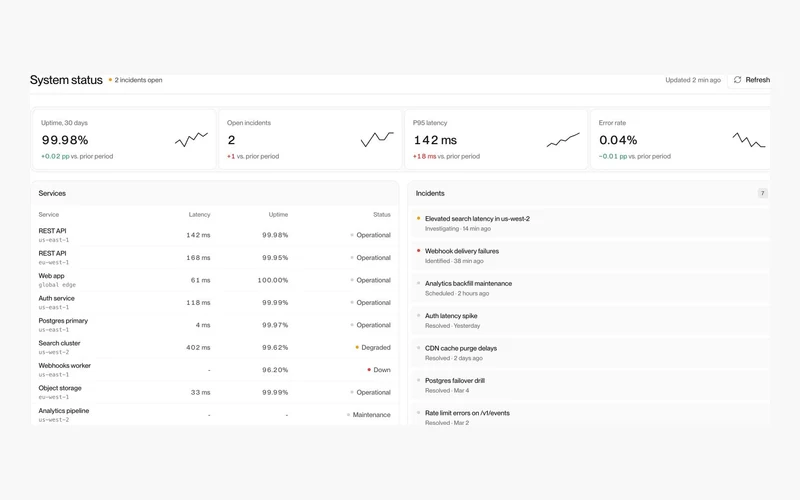
Task: Select the REST API eu-west-1 service row name
Action: 53,253
